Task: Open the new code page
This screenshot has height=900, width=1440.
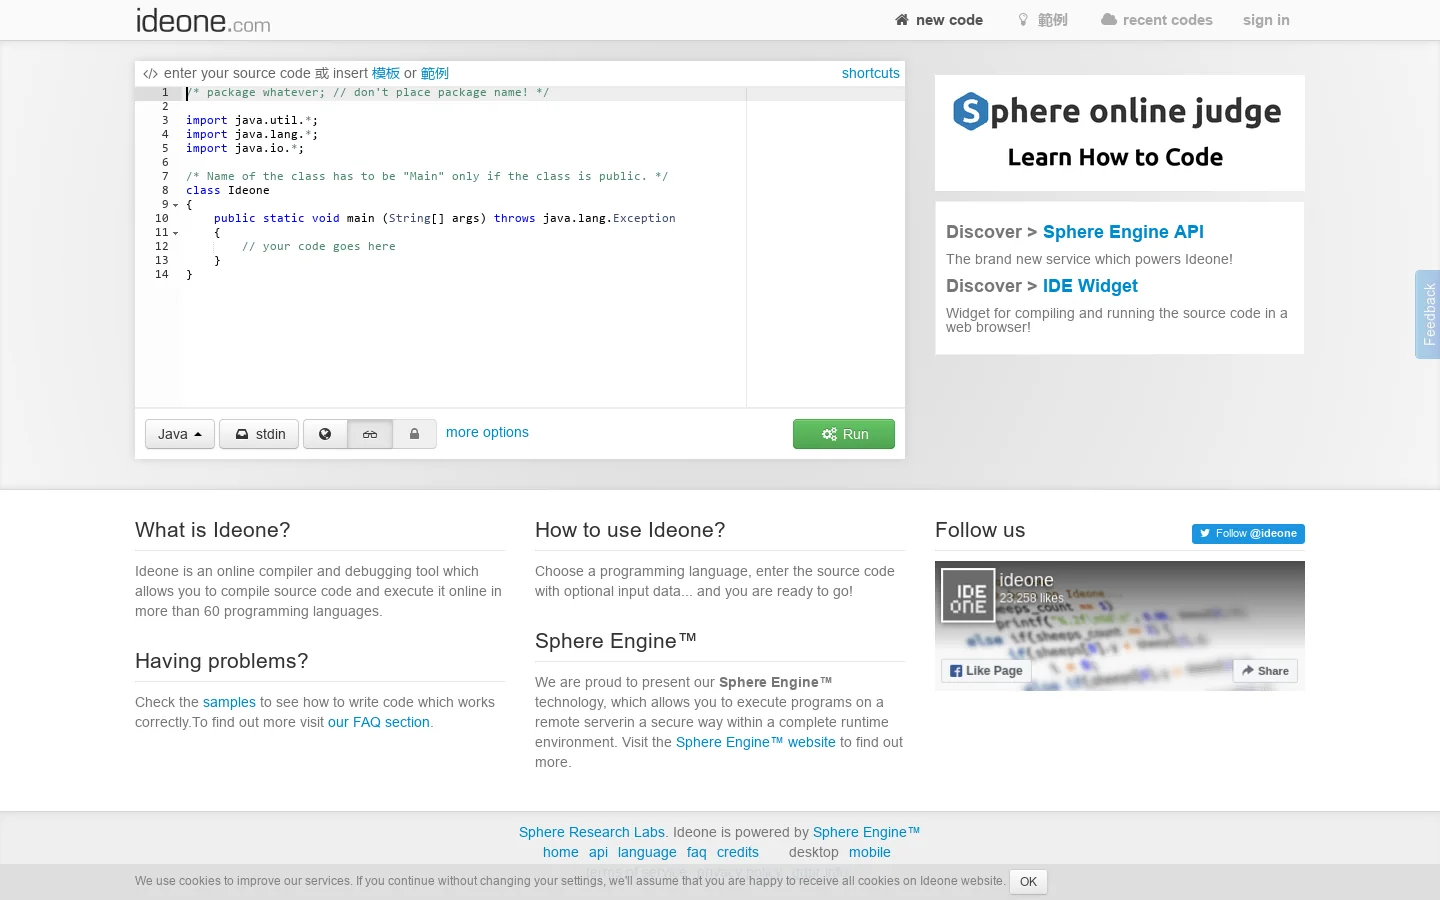Action: tap(939, 20)
